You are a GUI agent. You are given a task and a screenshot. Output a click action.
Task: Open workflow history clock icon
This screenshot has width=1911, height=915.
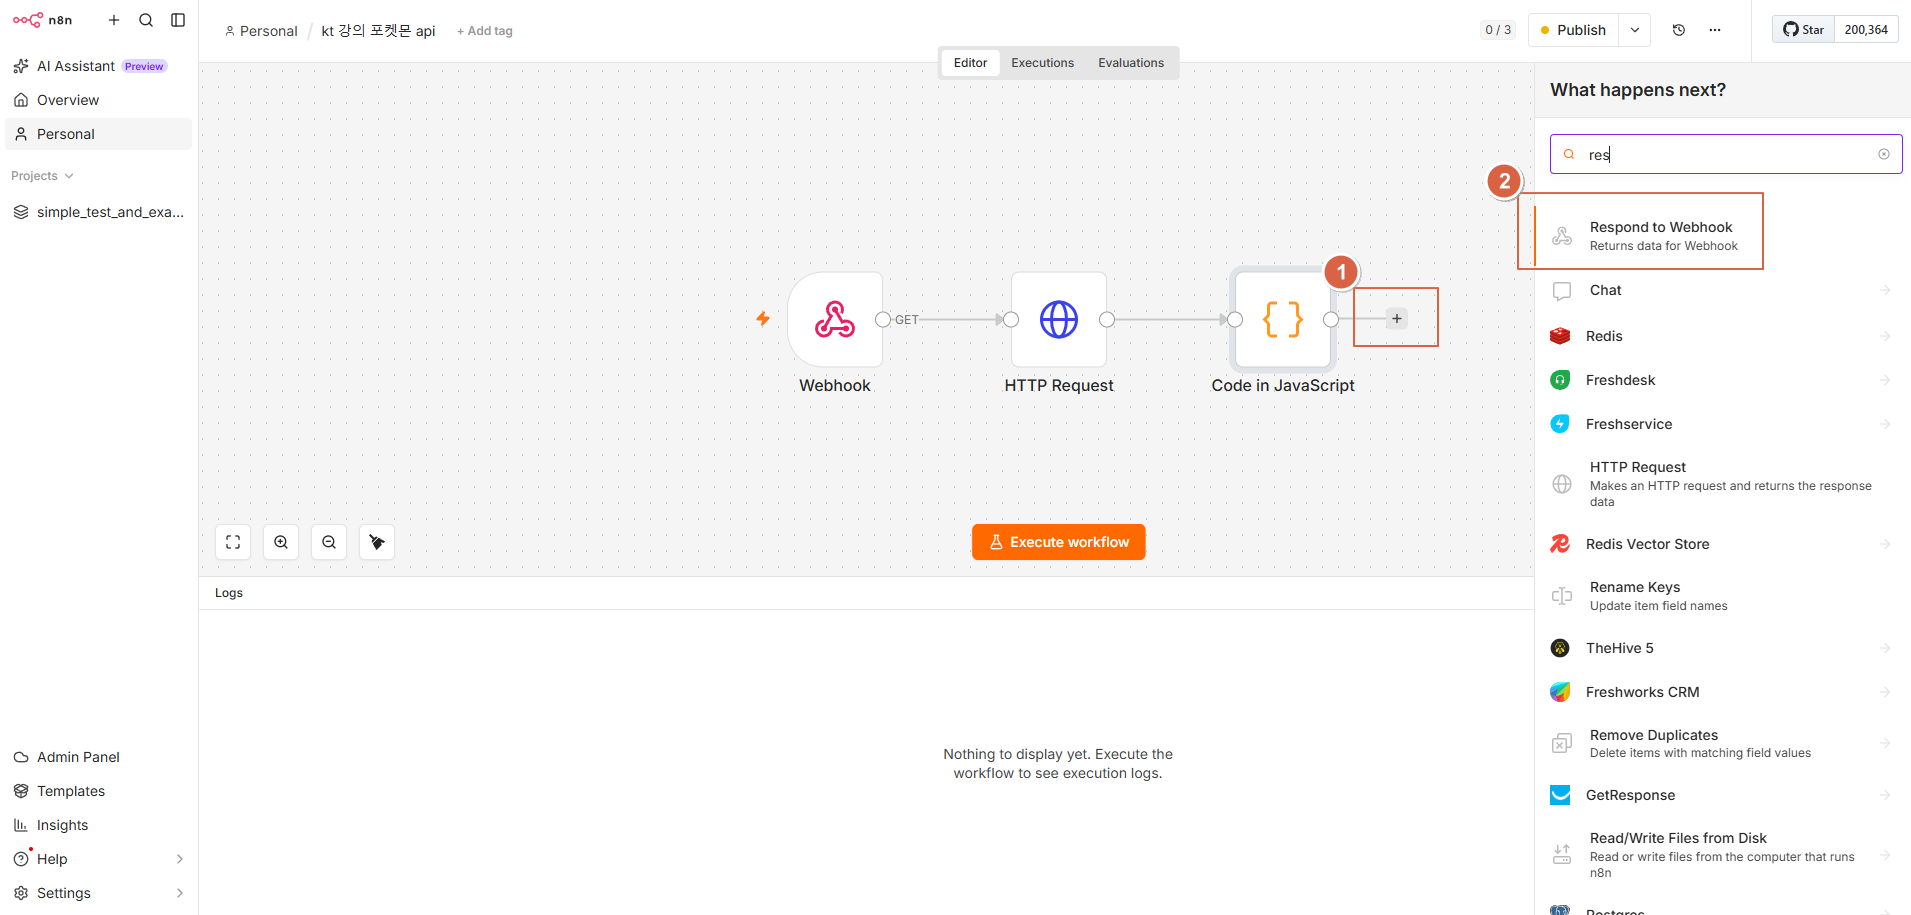[x=1679, y=30]
